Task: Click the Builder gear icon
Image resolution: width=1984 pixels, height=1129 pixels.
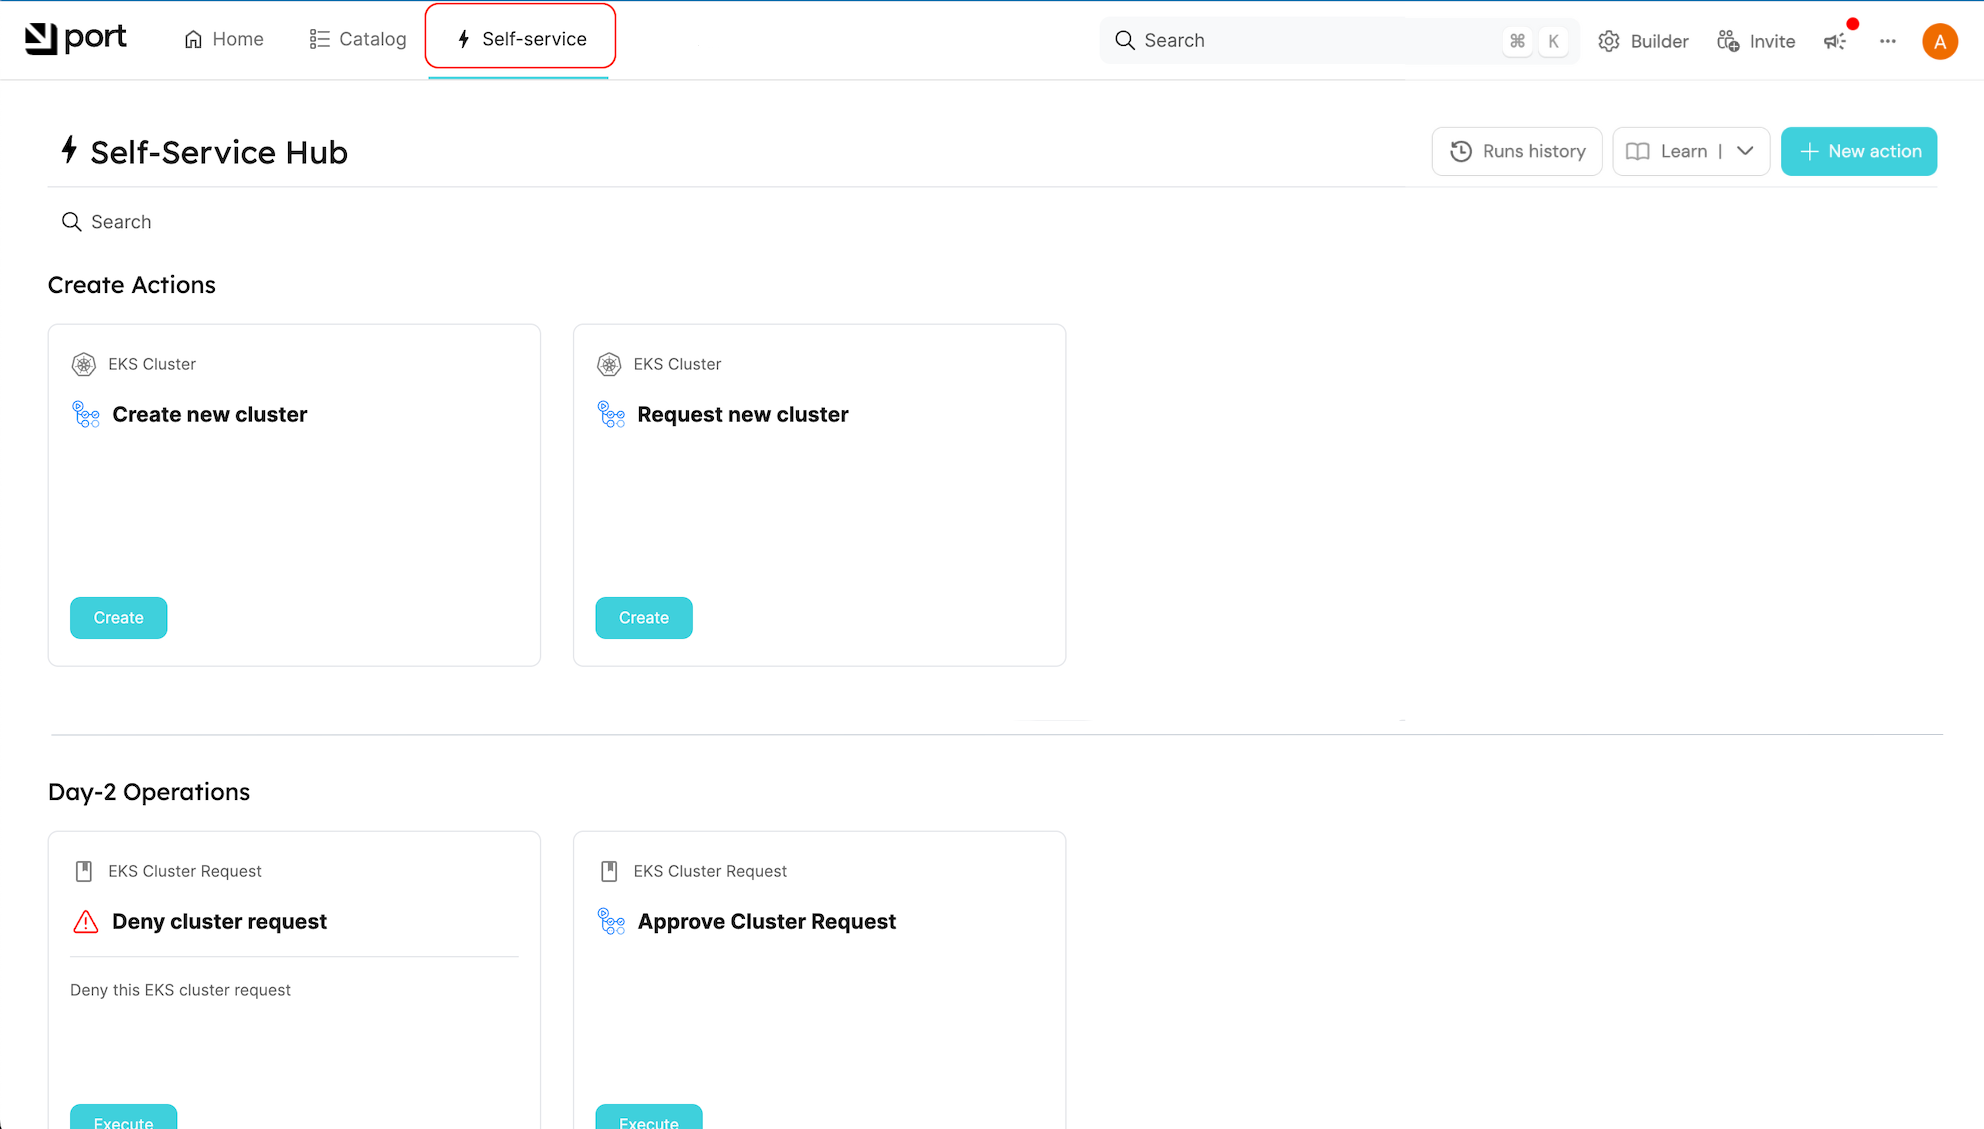Action: [x=1609, y=41]
